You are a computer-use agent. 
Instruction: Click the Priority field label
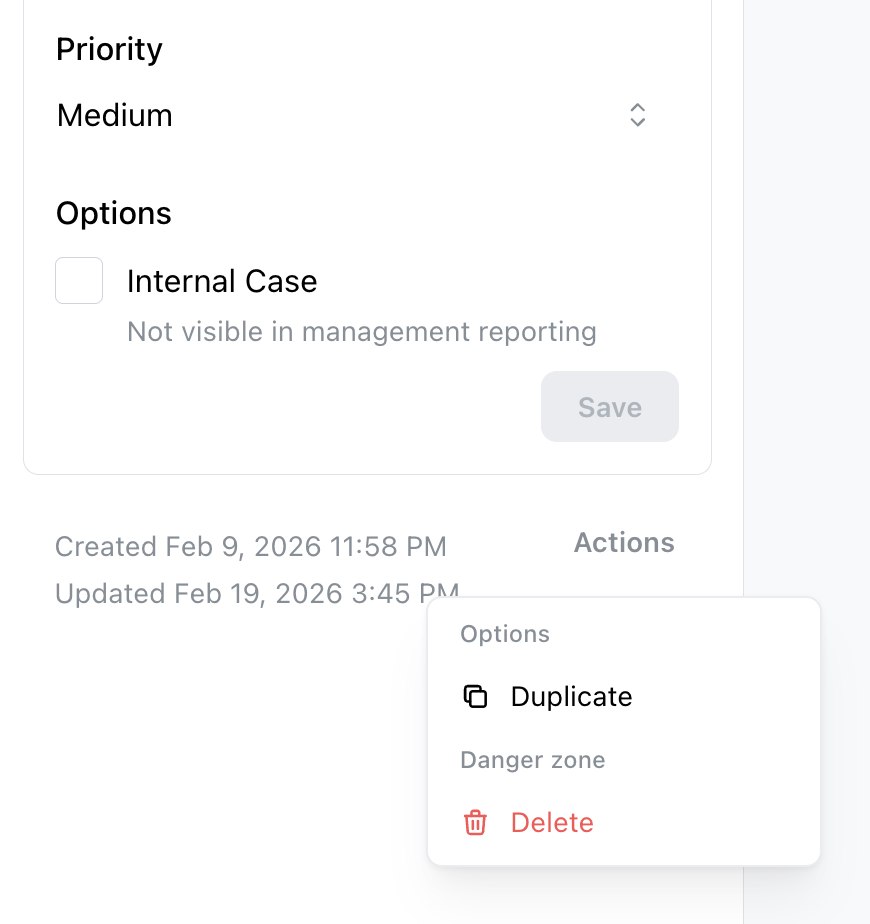tap(109, 49)
